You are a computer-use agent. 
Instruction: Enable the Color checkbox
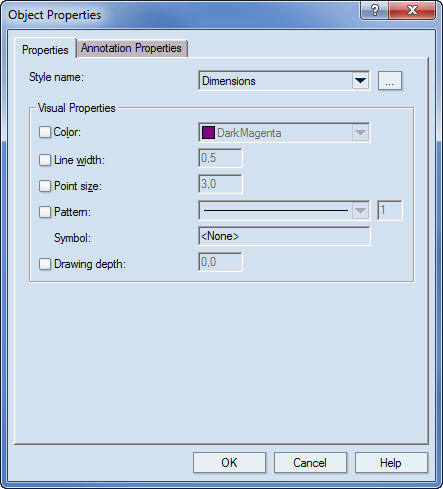45,132
